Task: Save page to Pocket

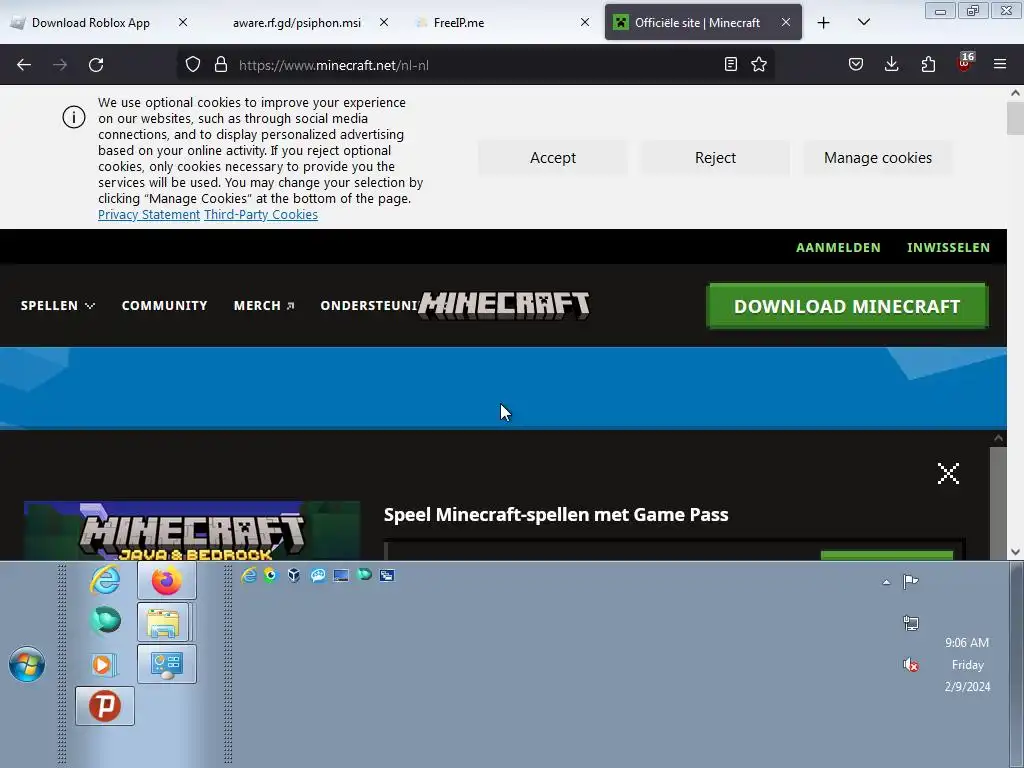Action: tap(856, 64)
